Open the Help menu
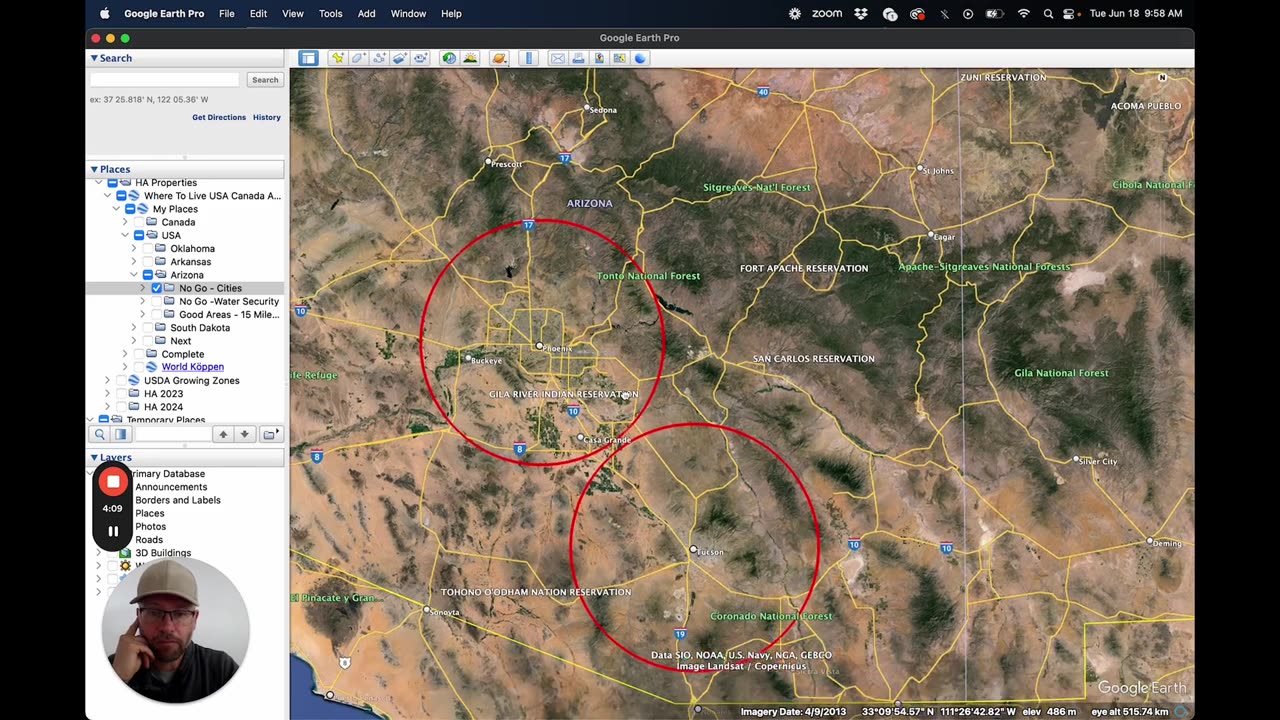Screen dimensions: 1280x720 point(451,14)
